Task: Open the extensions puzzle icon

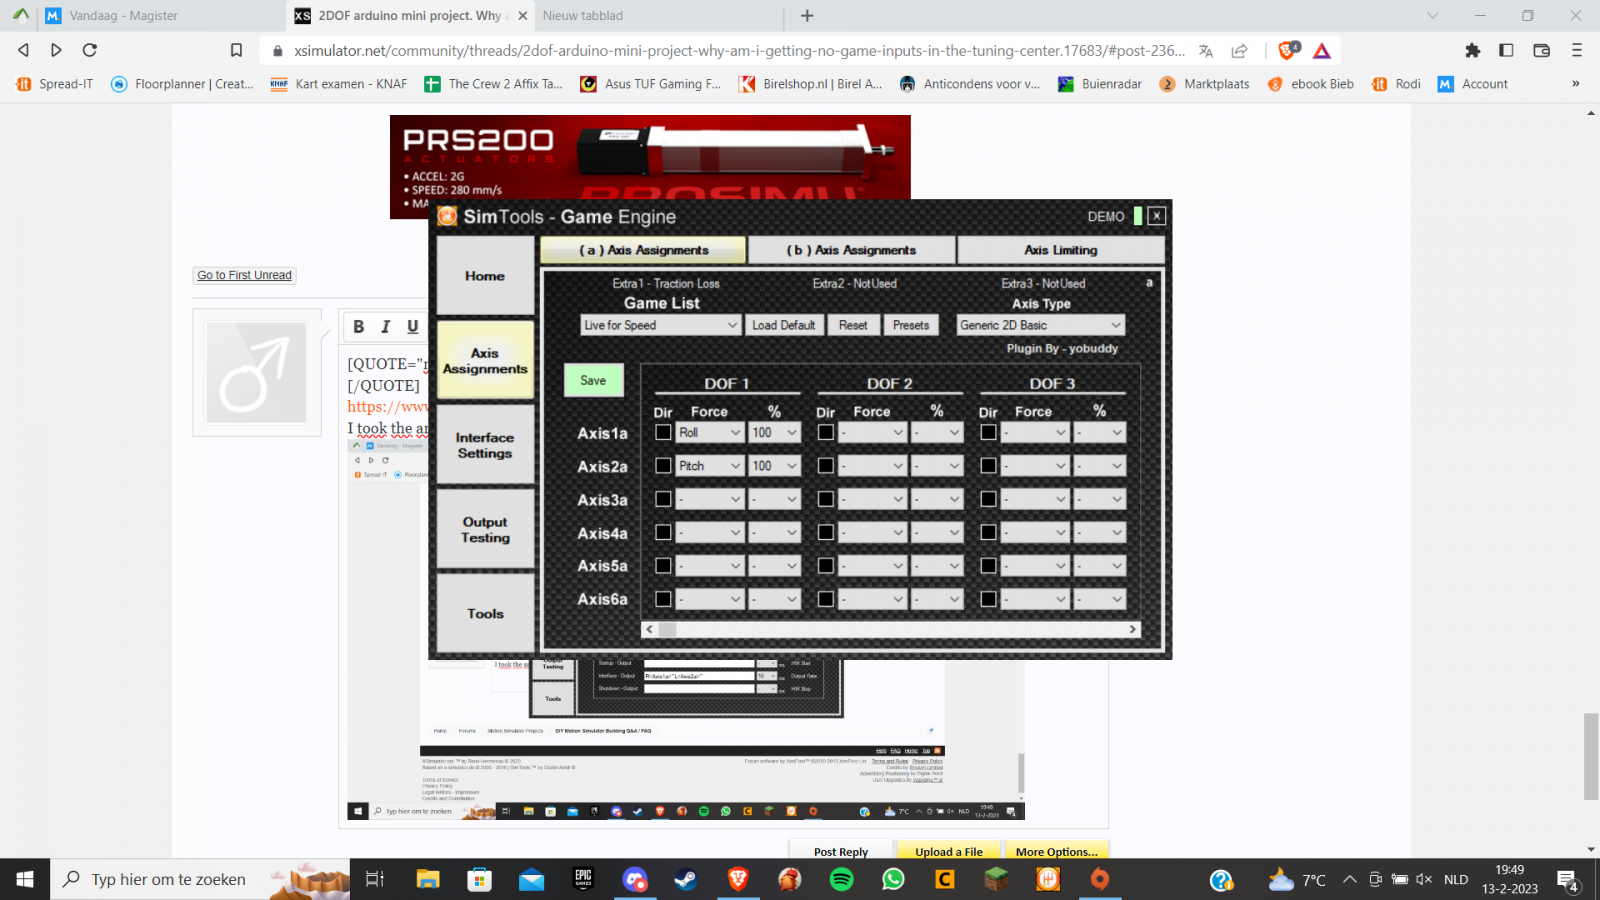Action: [1472, 50]
